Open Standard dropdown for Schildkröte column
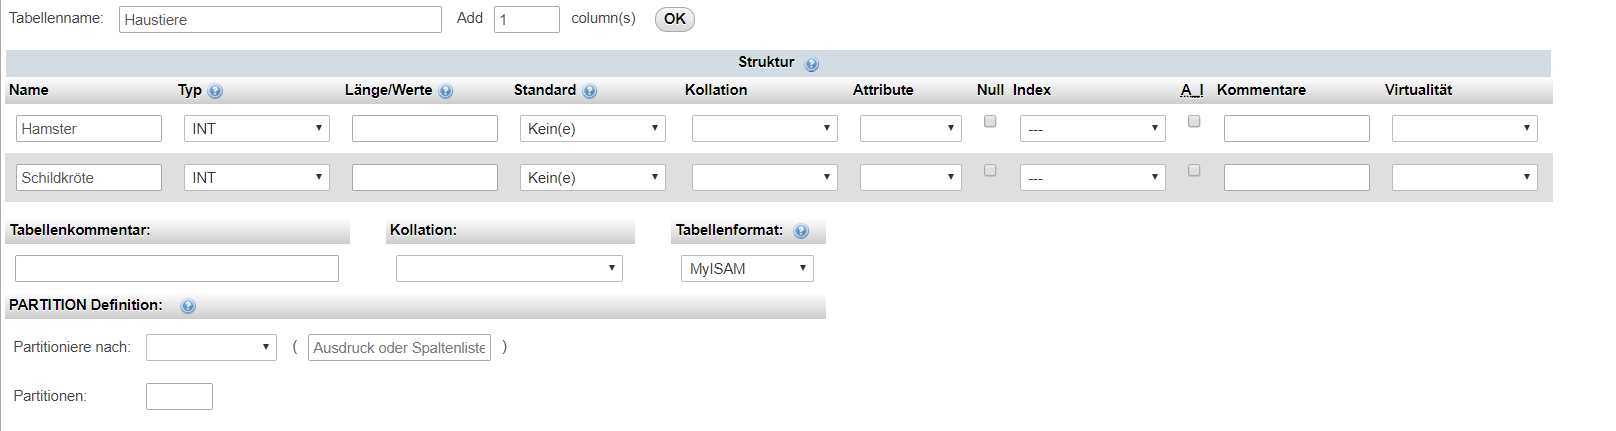 coord(592,177)
